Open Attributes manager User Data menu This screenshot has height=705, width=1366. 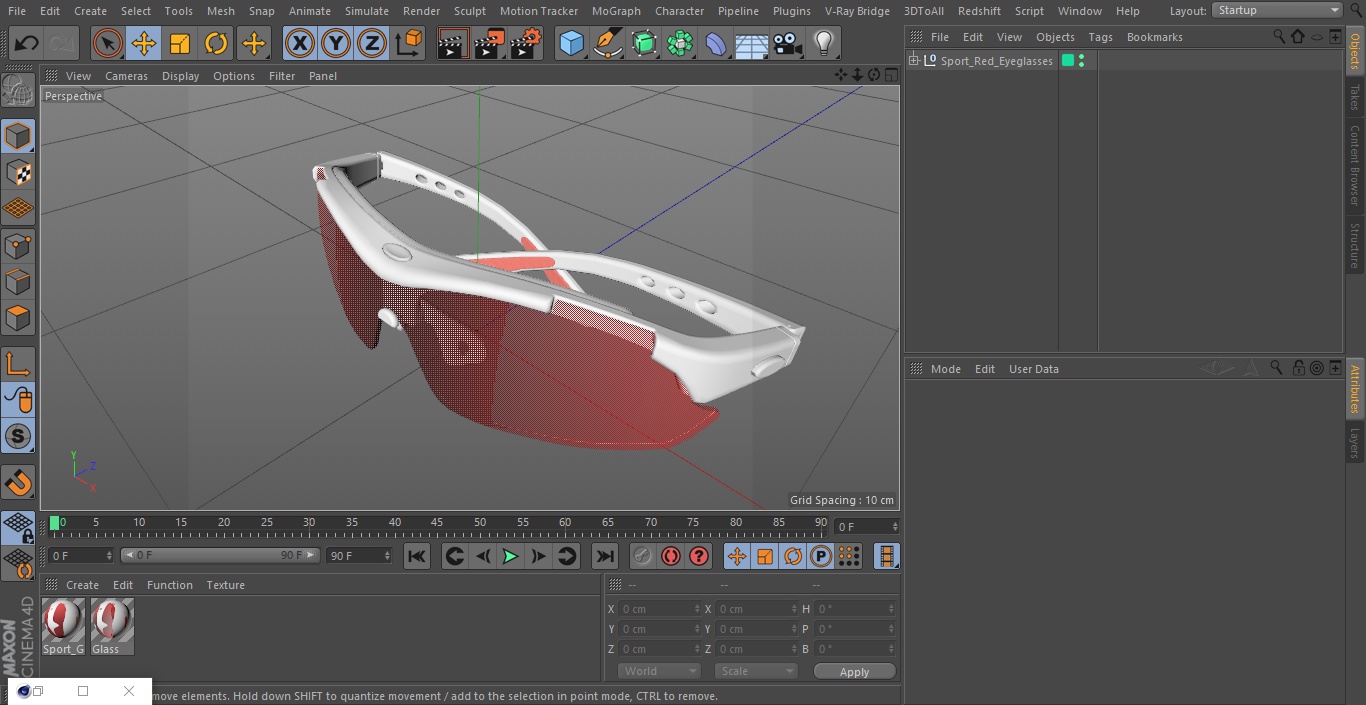pyautogui.click(x=1033, y=369)
